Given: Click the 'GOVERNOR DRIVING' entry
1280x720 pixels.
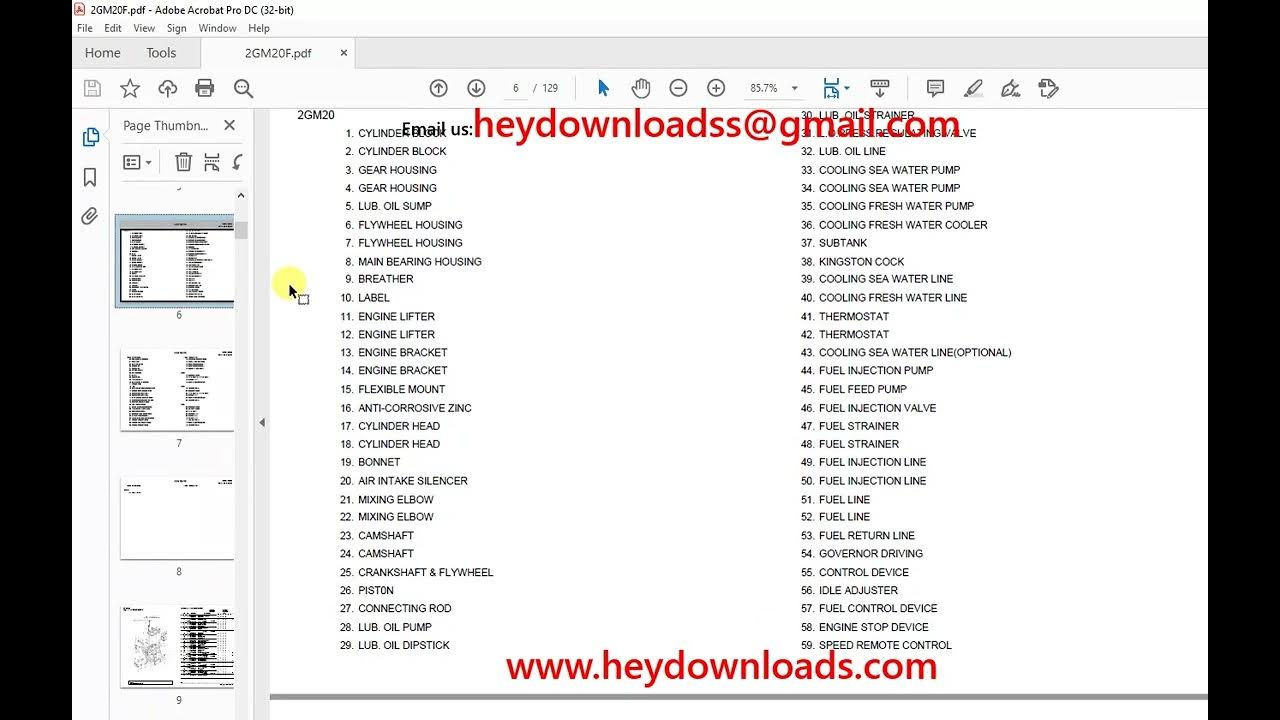Looking at the screenshot, I should point(871,554).
